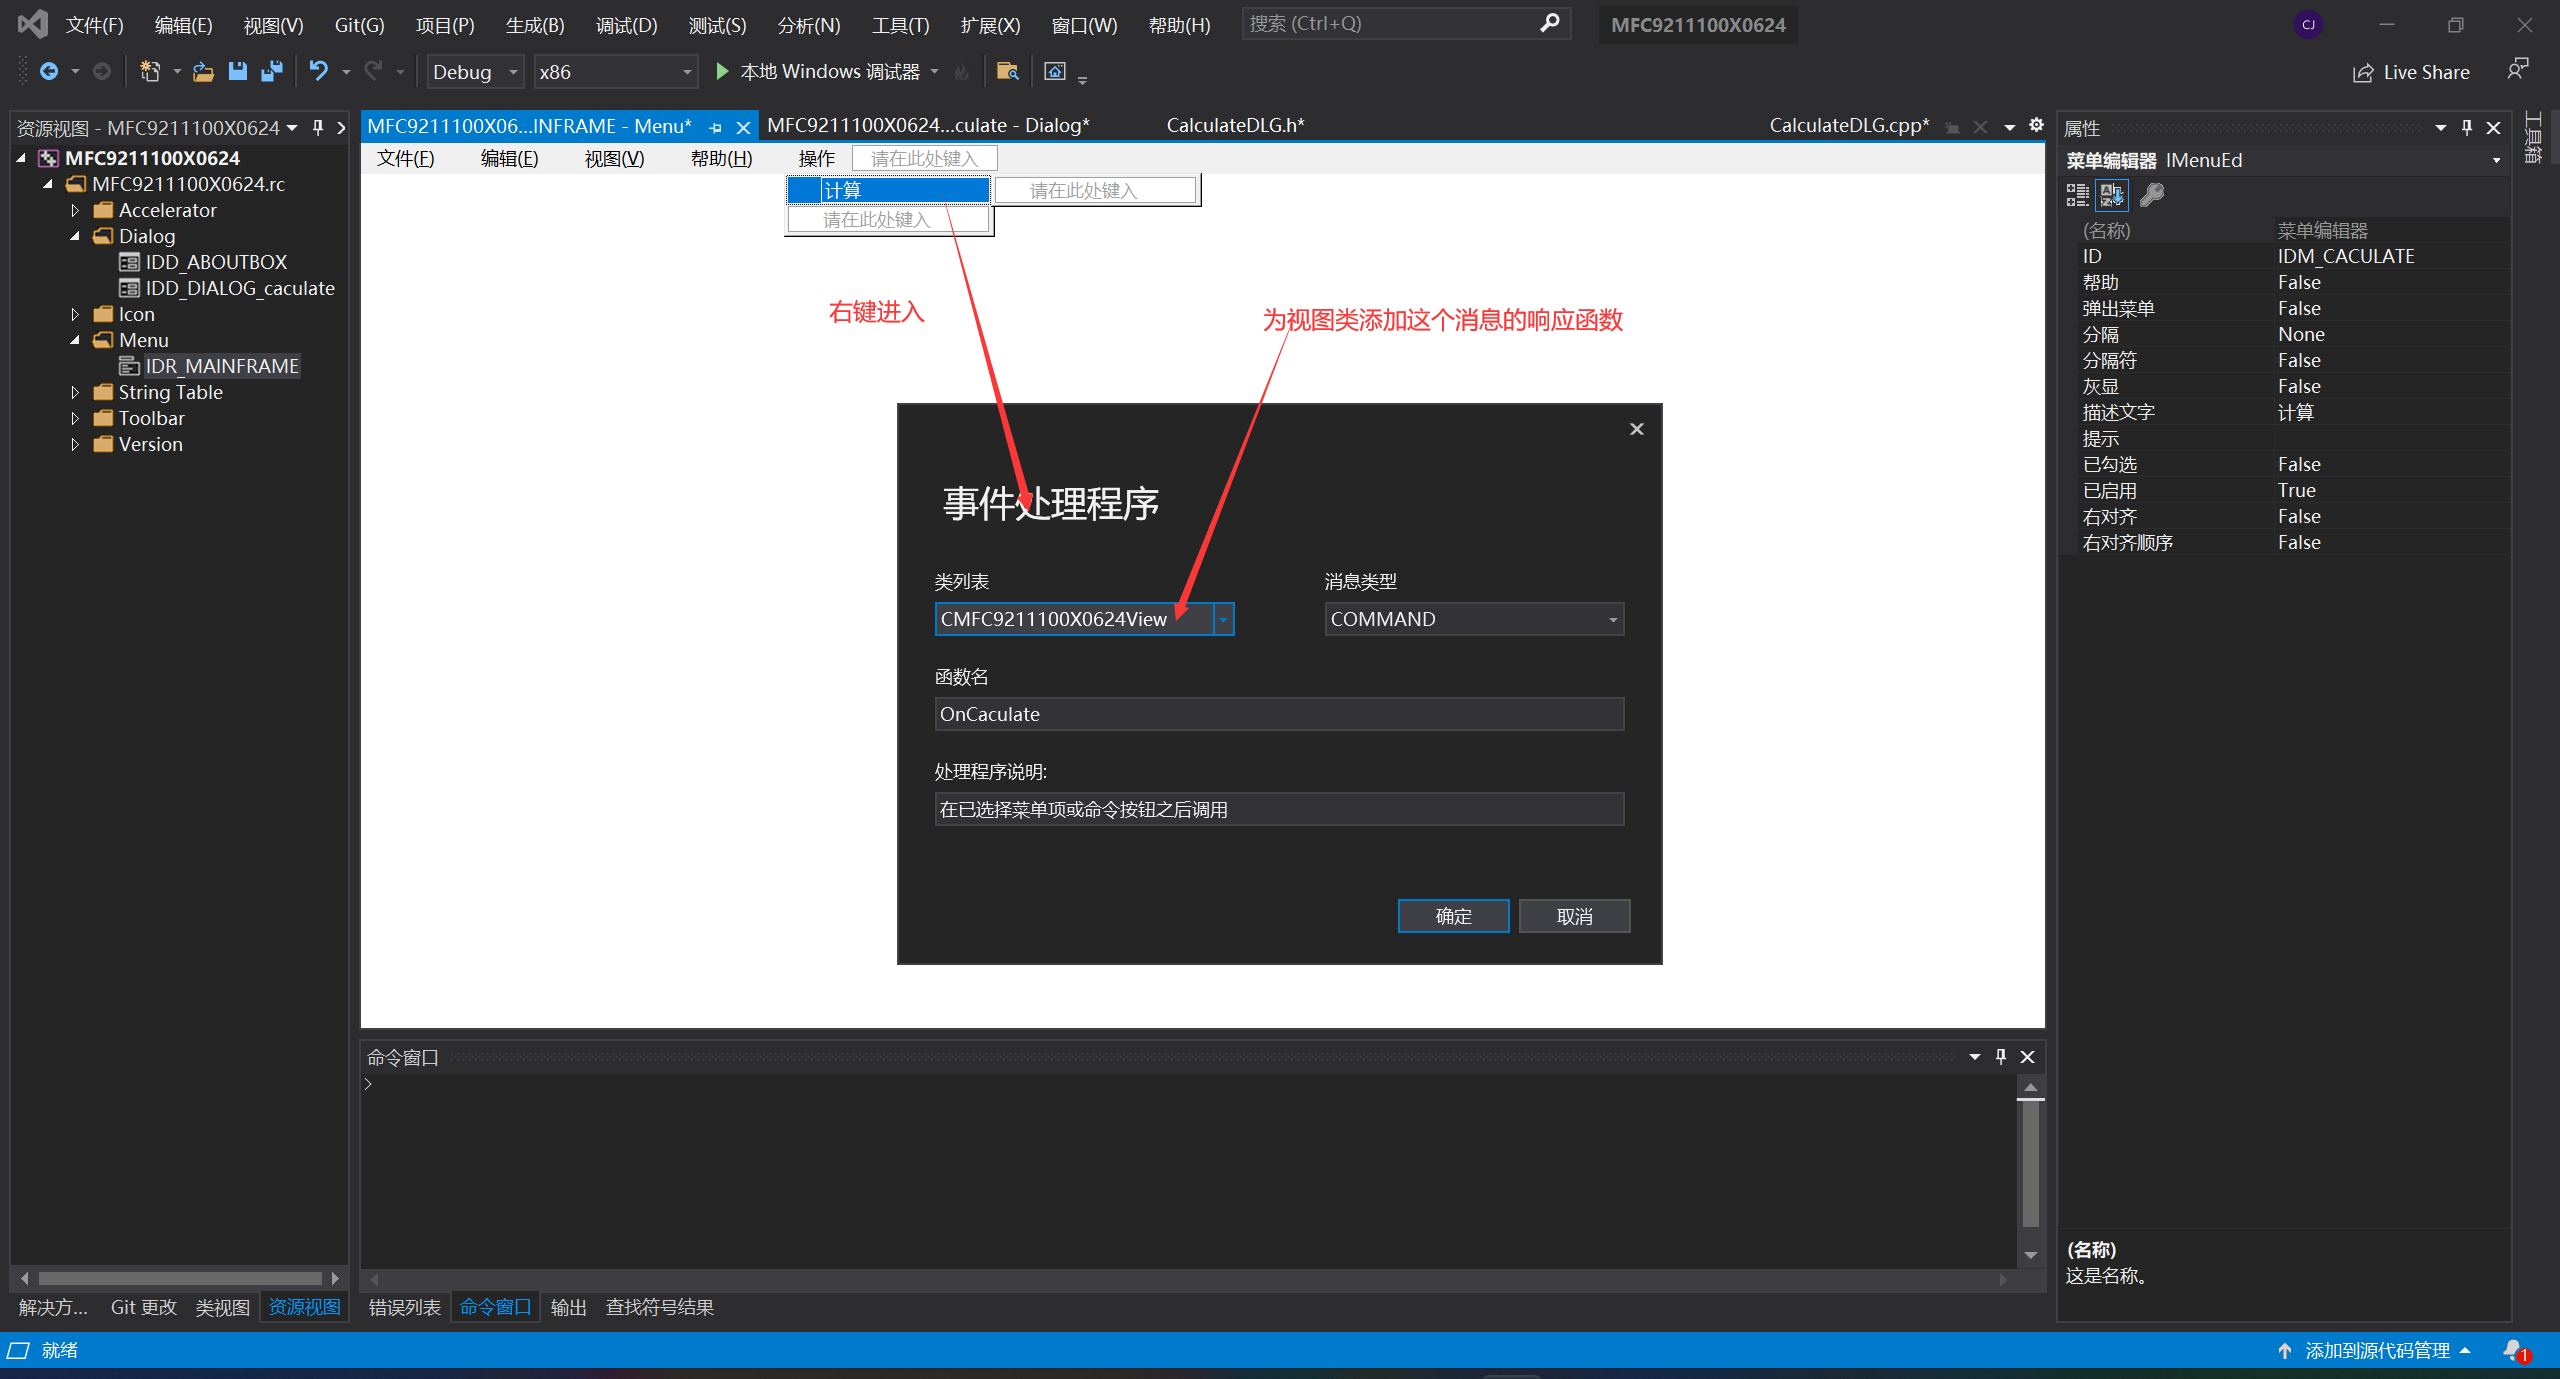This screenshot has height=1379, width=2560.
Task: Open the 生成(B) Build menu
Action: [534, 25]
